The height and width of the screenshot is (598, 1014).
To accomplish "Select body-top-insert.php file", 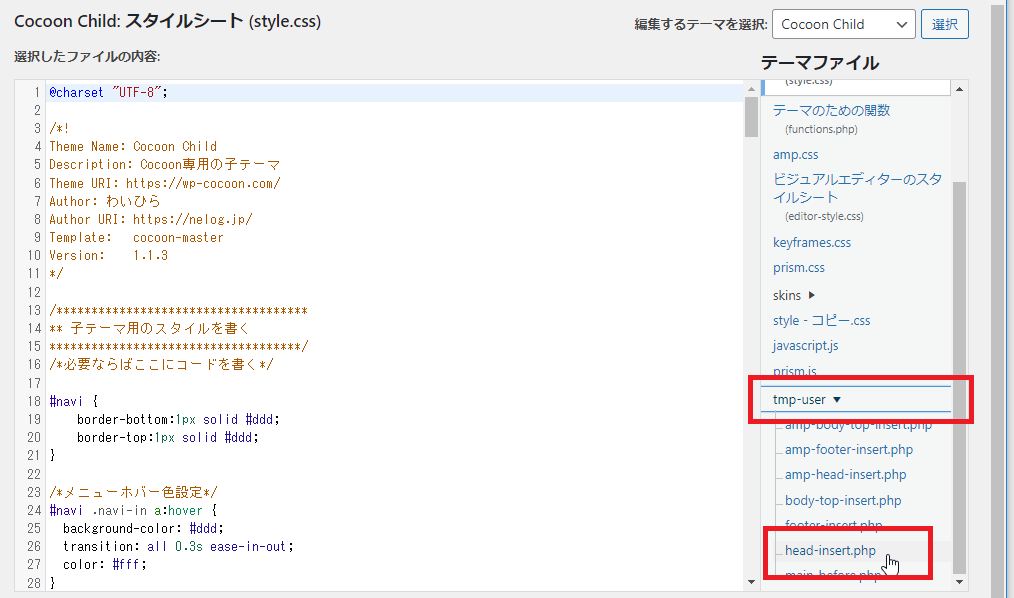I will tap(842, 501).
